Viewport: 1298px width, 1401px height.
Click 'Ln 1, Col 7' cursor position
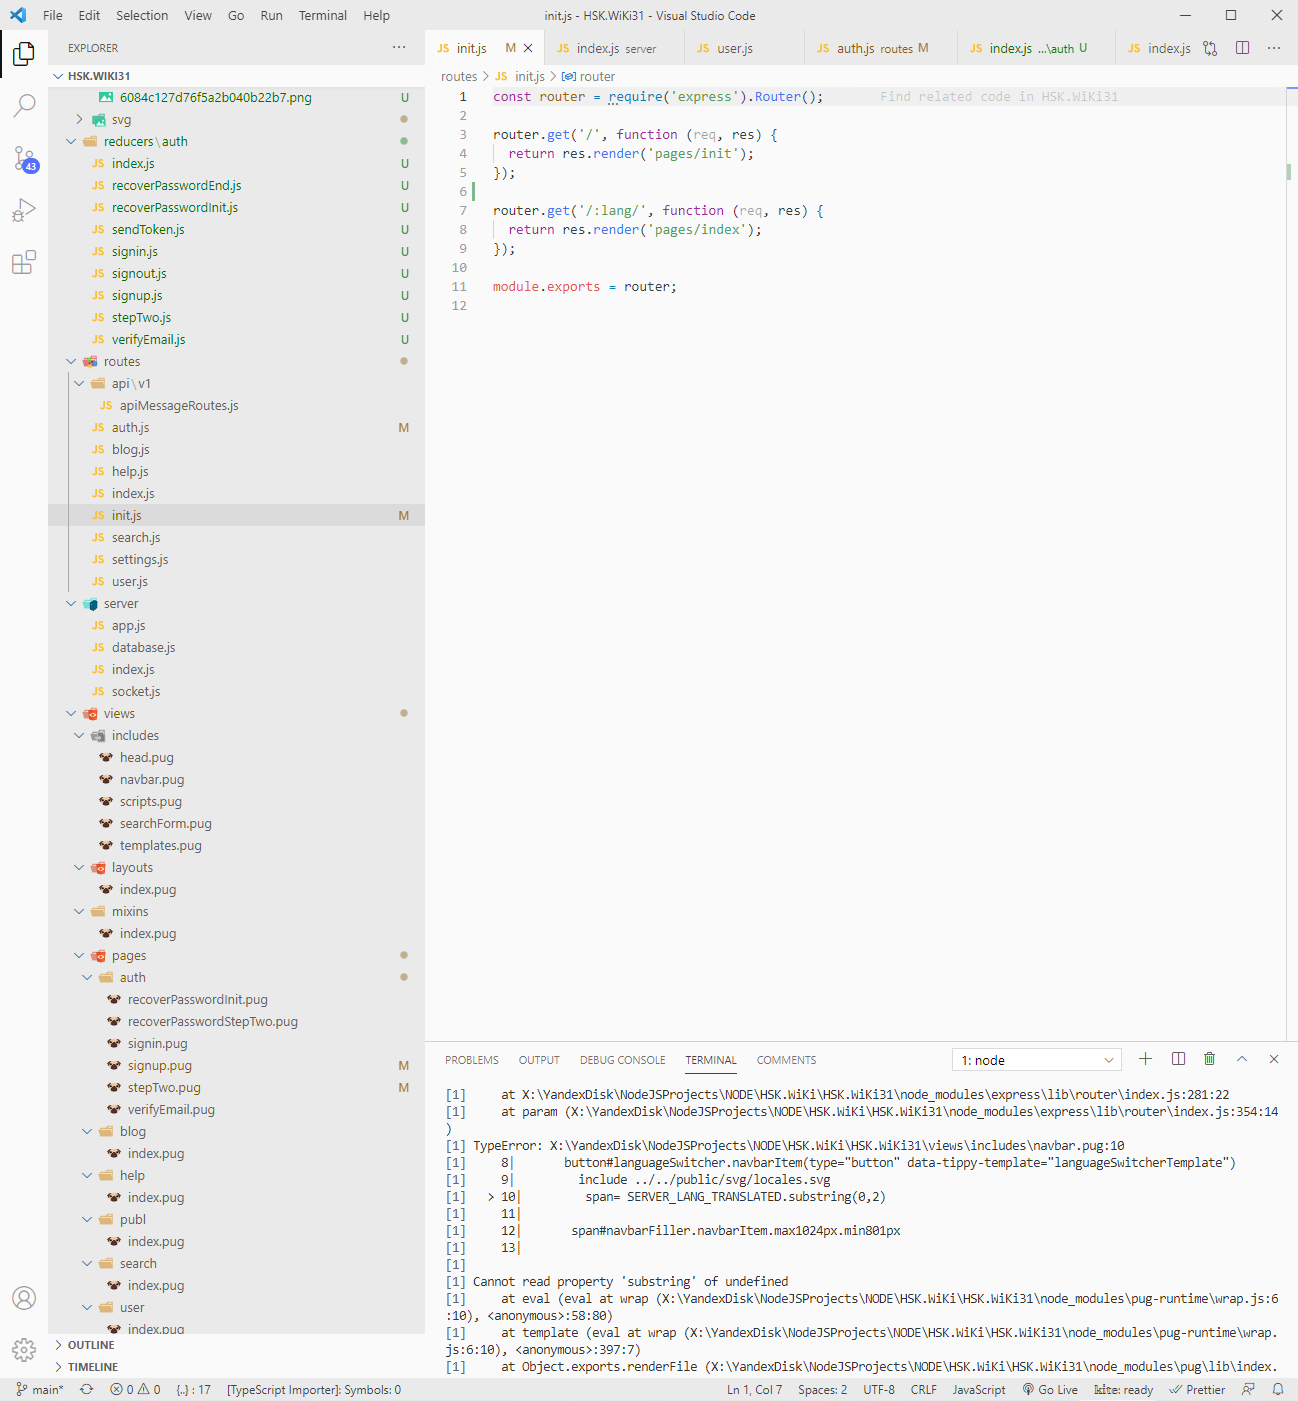click(755, 1390)
